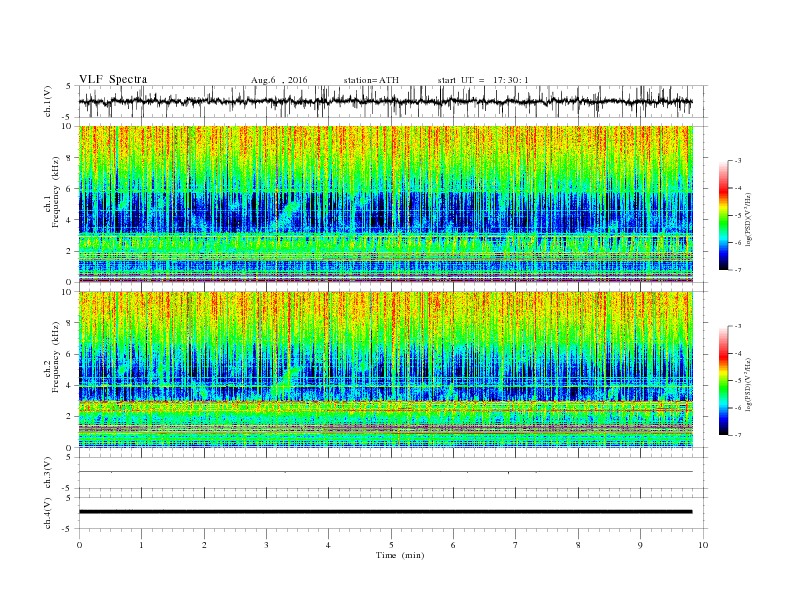
Task: Click the ch.1 spectrogram color bar
Action: (724, 216)
